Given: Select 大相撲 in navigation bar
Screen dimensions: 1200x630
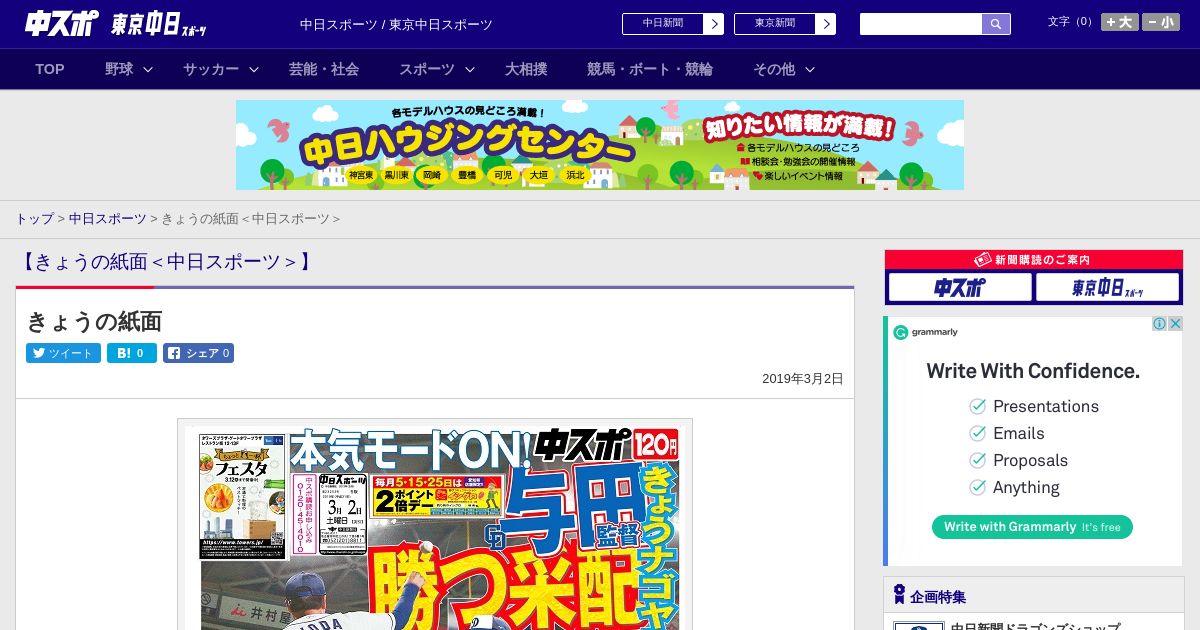Looking at the screenshot, I should pos(526,69).
